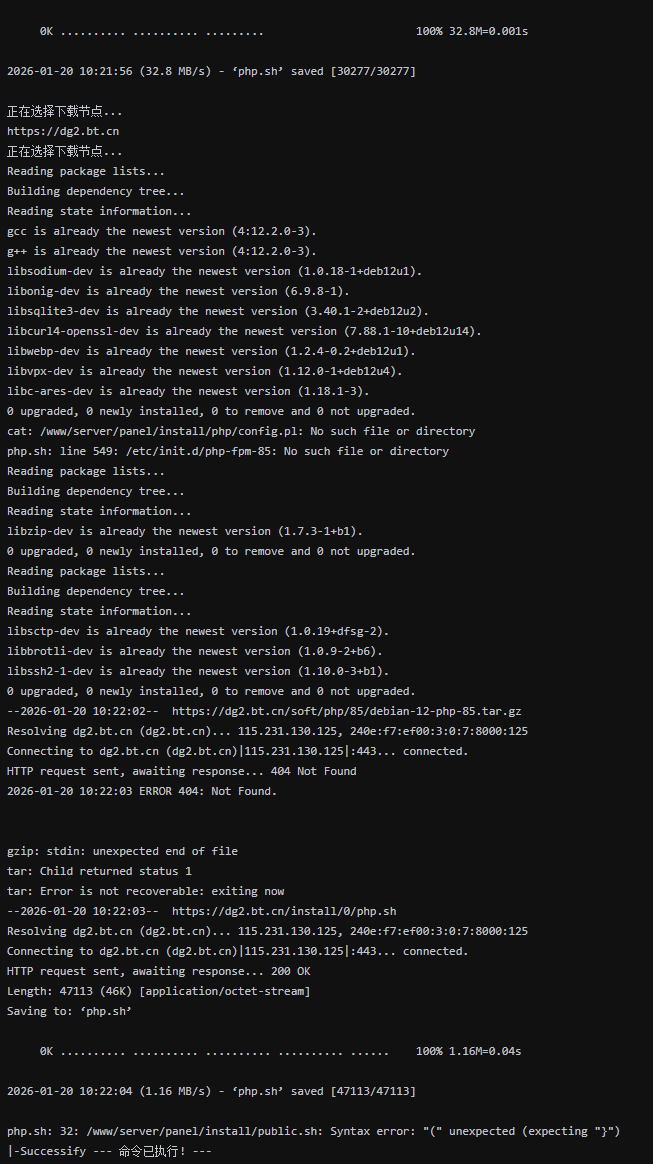Click the libcurl4-openssl-dev version line

(244, 331)
